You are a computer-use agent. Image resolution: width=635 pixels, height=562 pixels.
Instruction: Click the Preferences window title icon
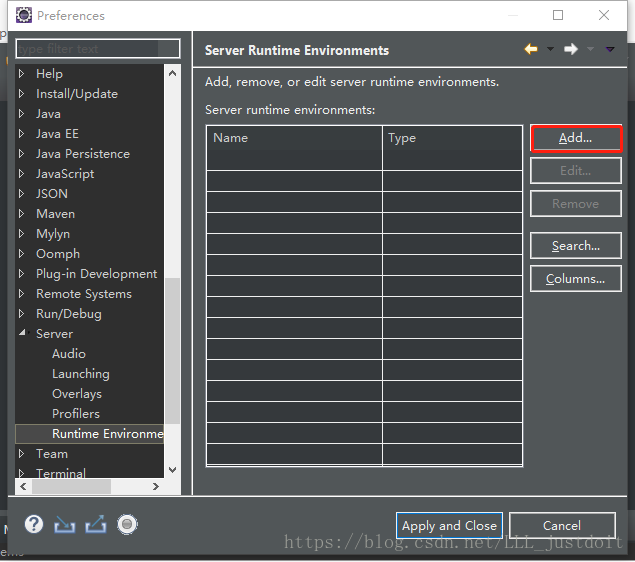tap(23, 15)
